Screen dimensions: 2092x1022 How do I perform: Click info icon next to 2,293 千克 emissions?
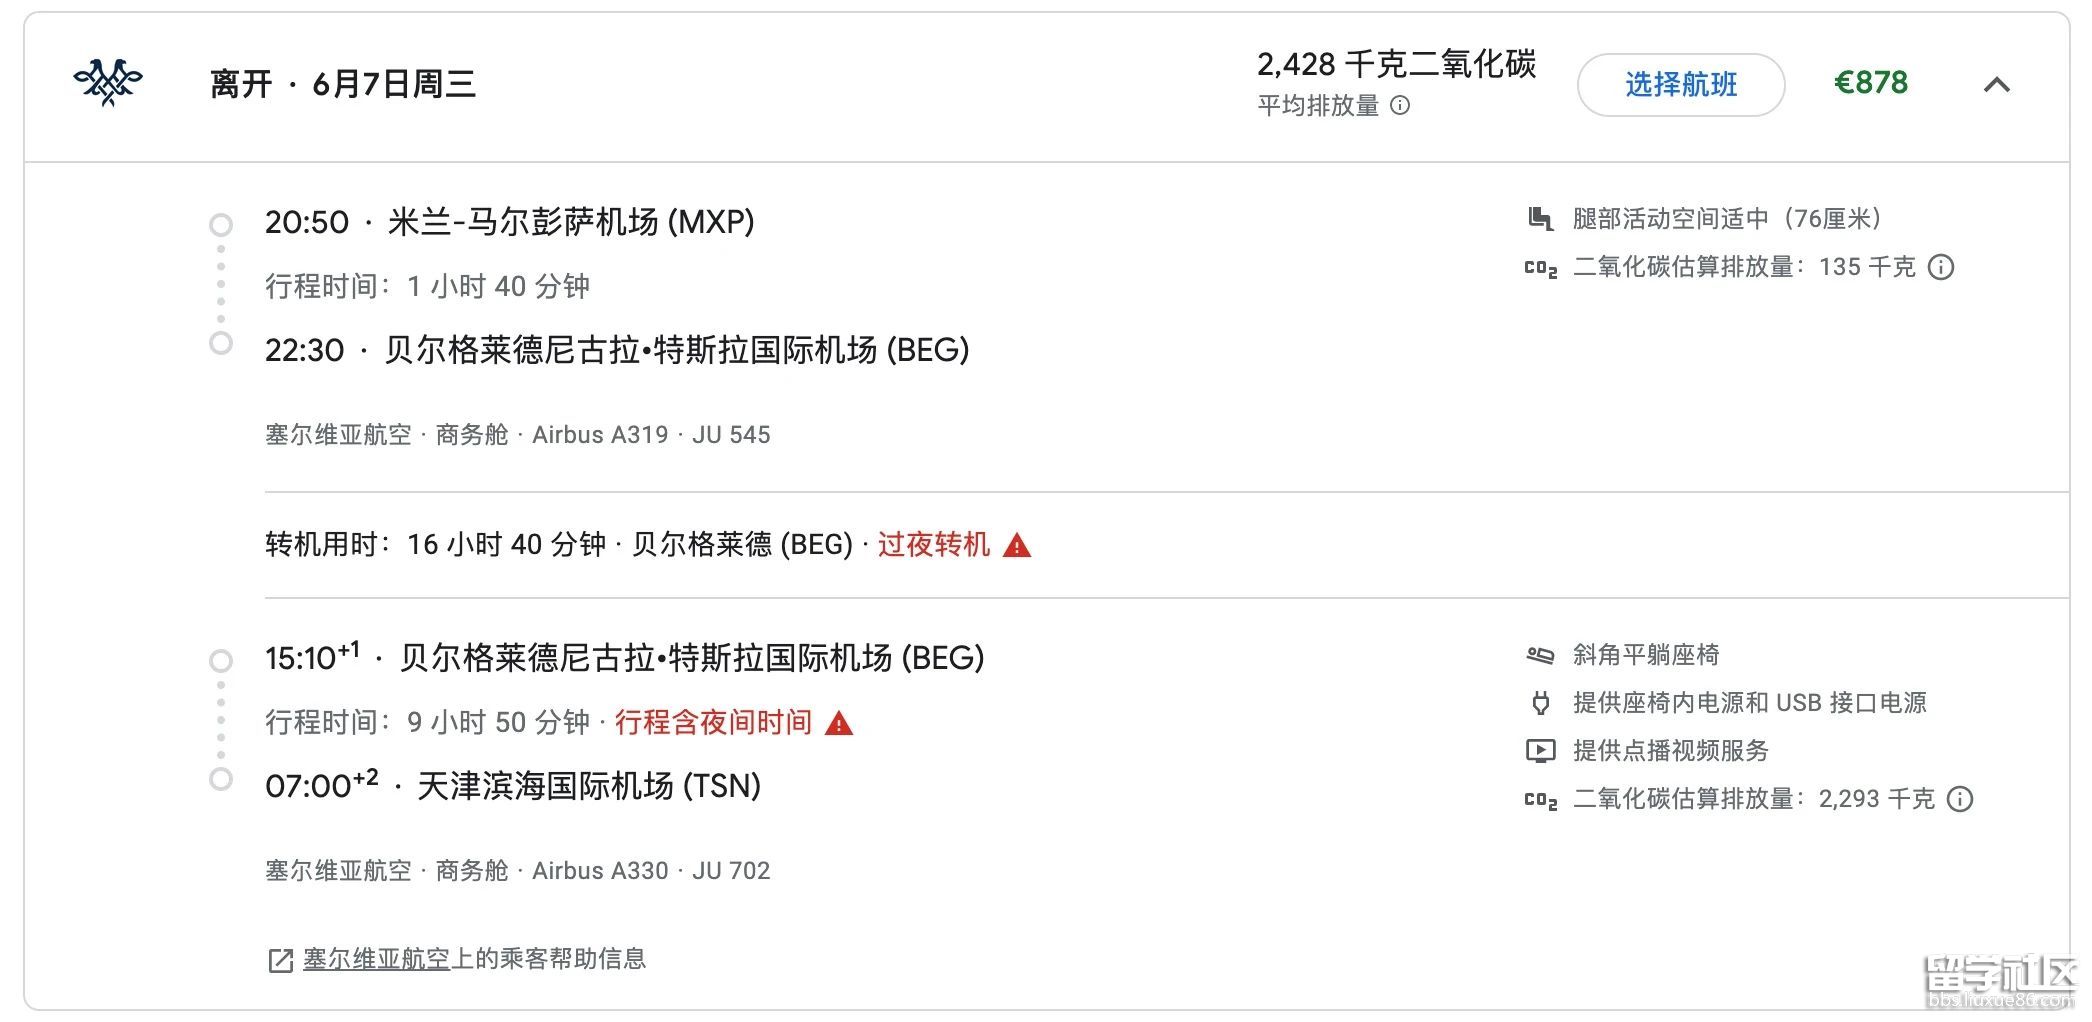click(x=1961, y=799)
